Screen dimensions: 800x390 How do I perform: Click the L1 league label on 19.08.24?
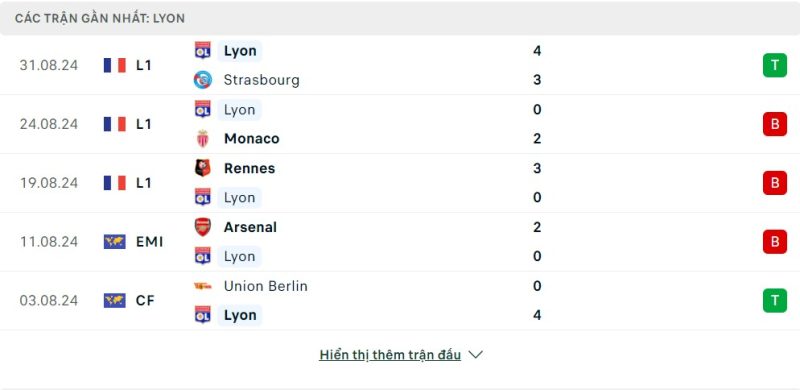(143, 183)
